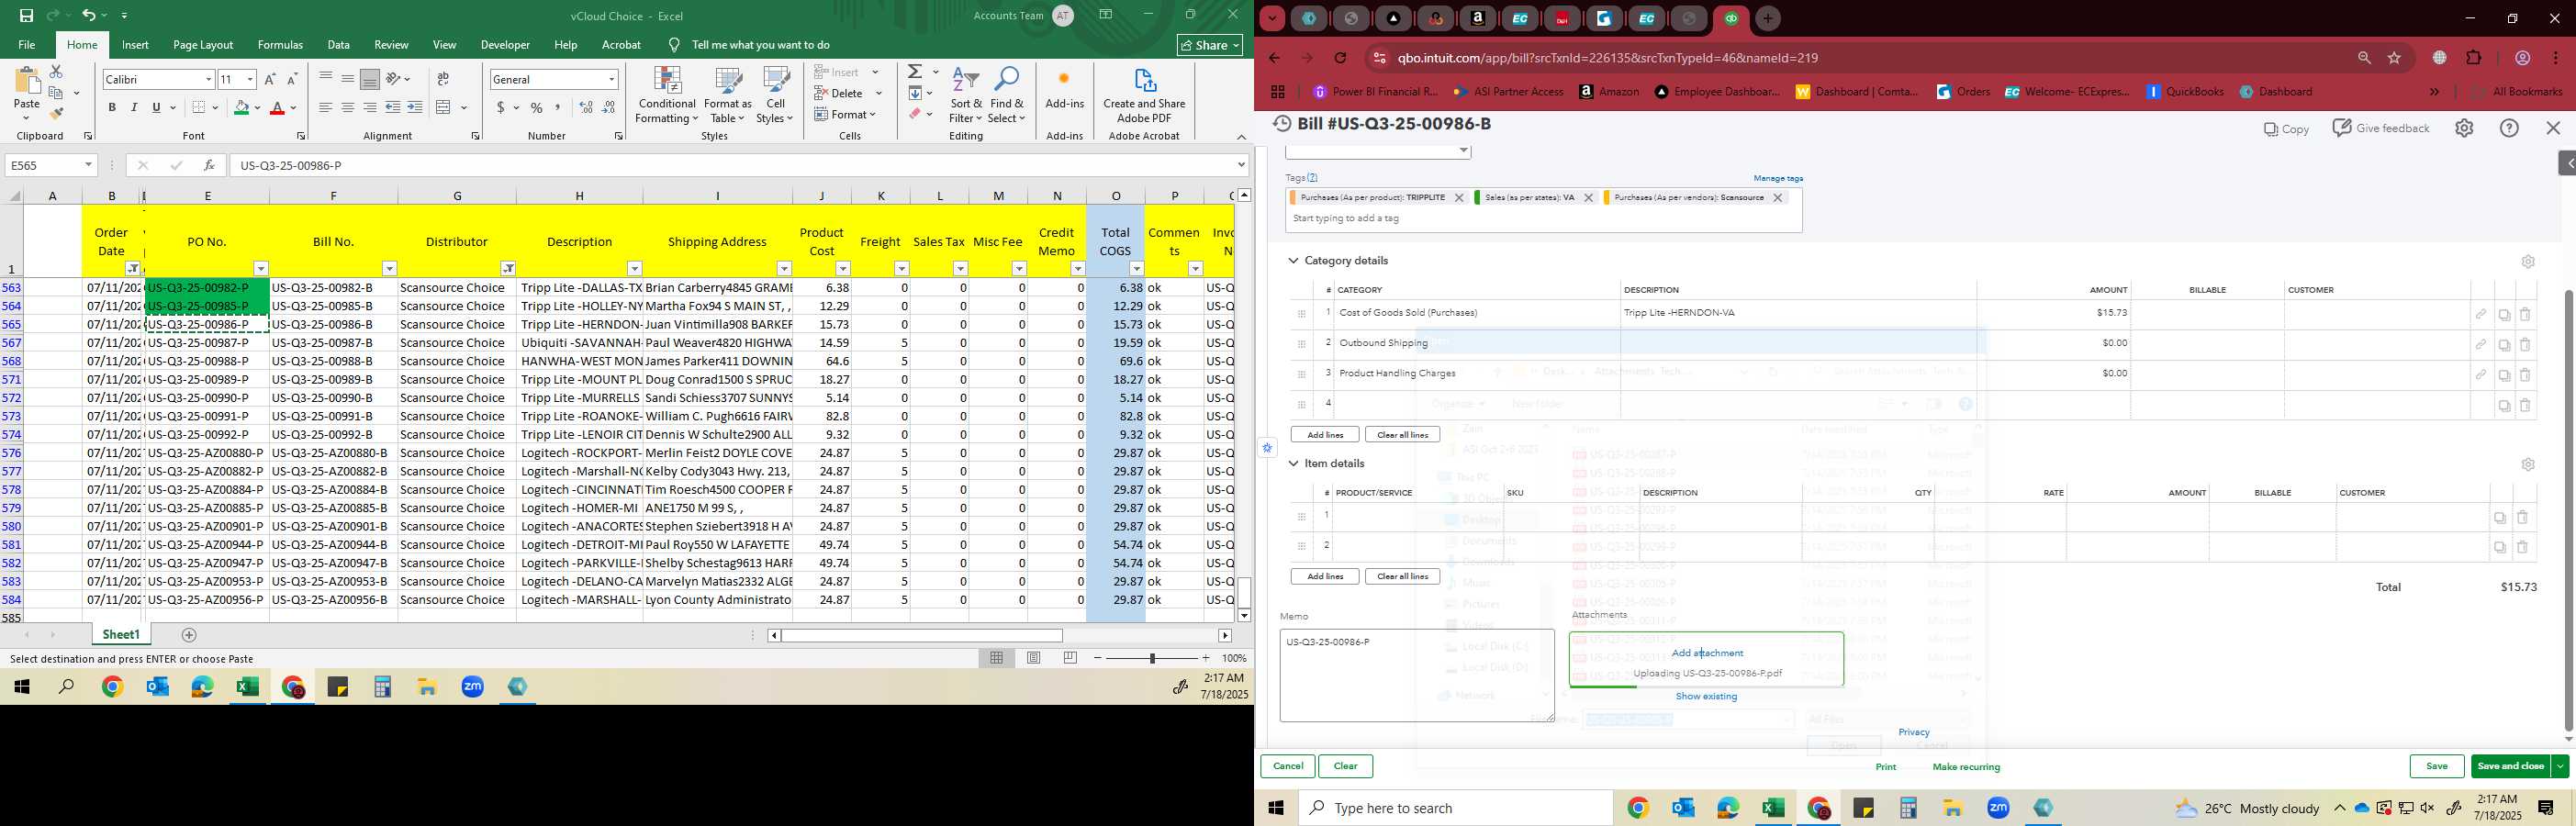
Task: Open General number format dropdown
Action: click(x=611, y=79)
